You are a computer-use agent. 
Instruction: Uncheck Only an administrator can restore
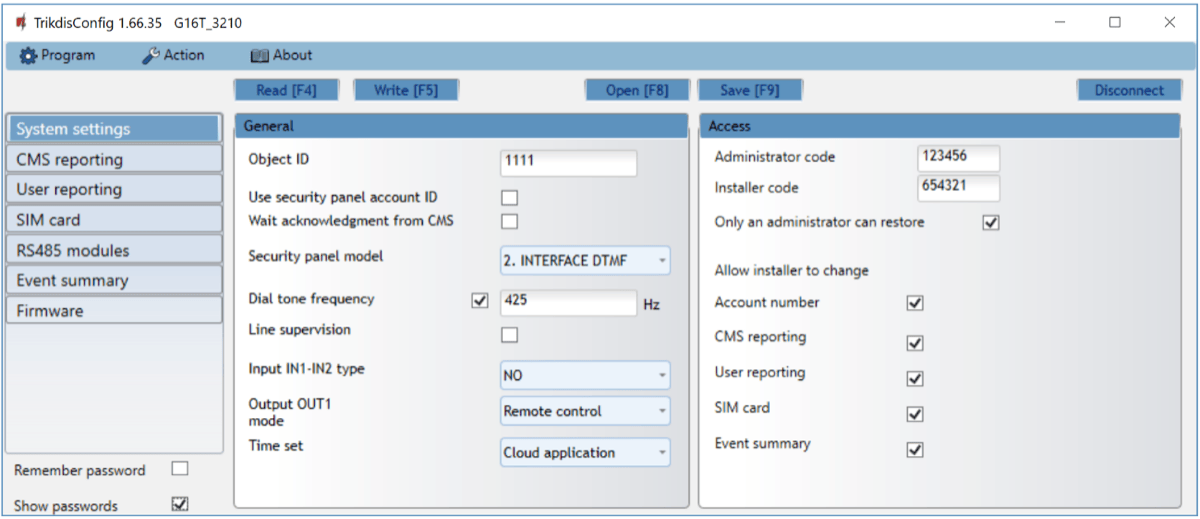click(x=991, y=223)
